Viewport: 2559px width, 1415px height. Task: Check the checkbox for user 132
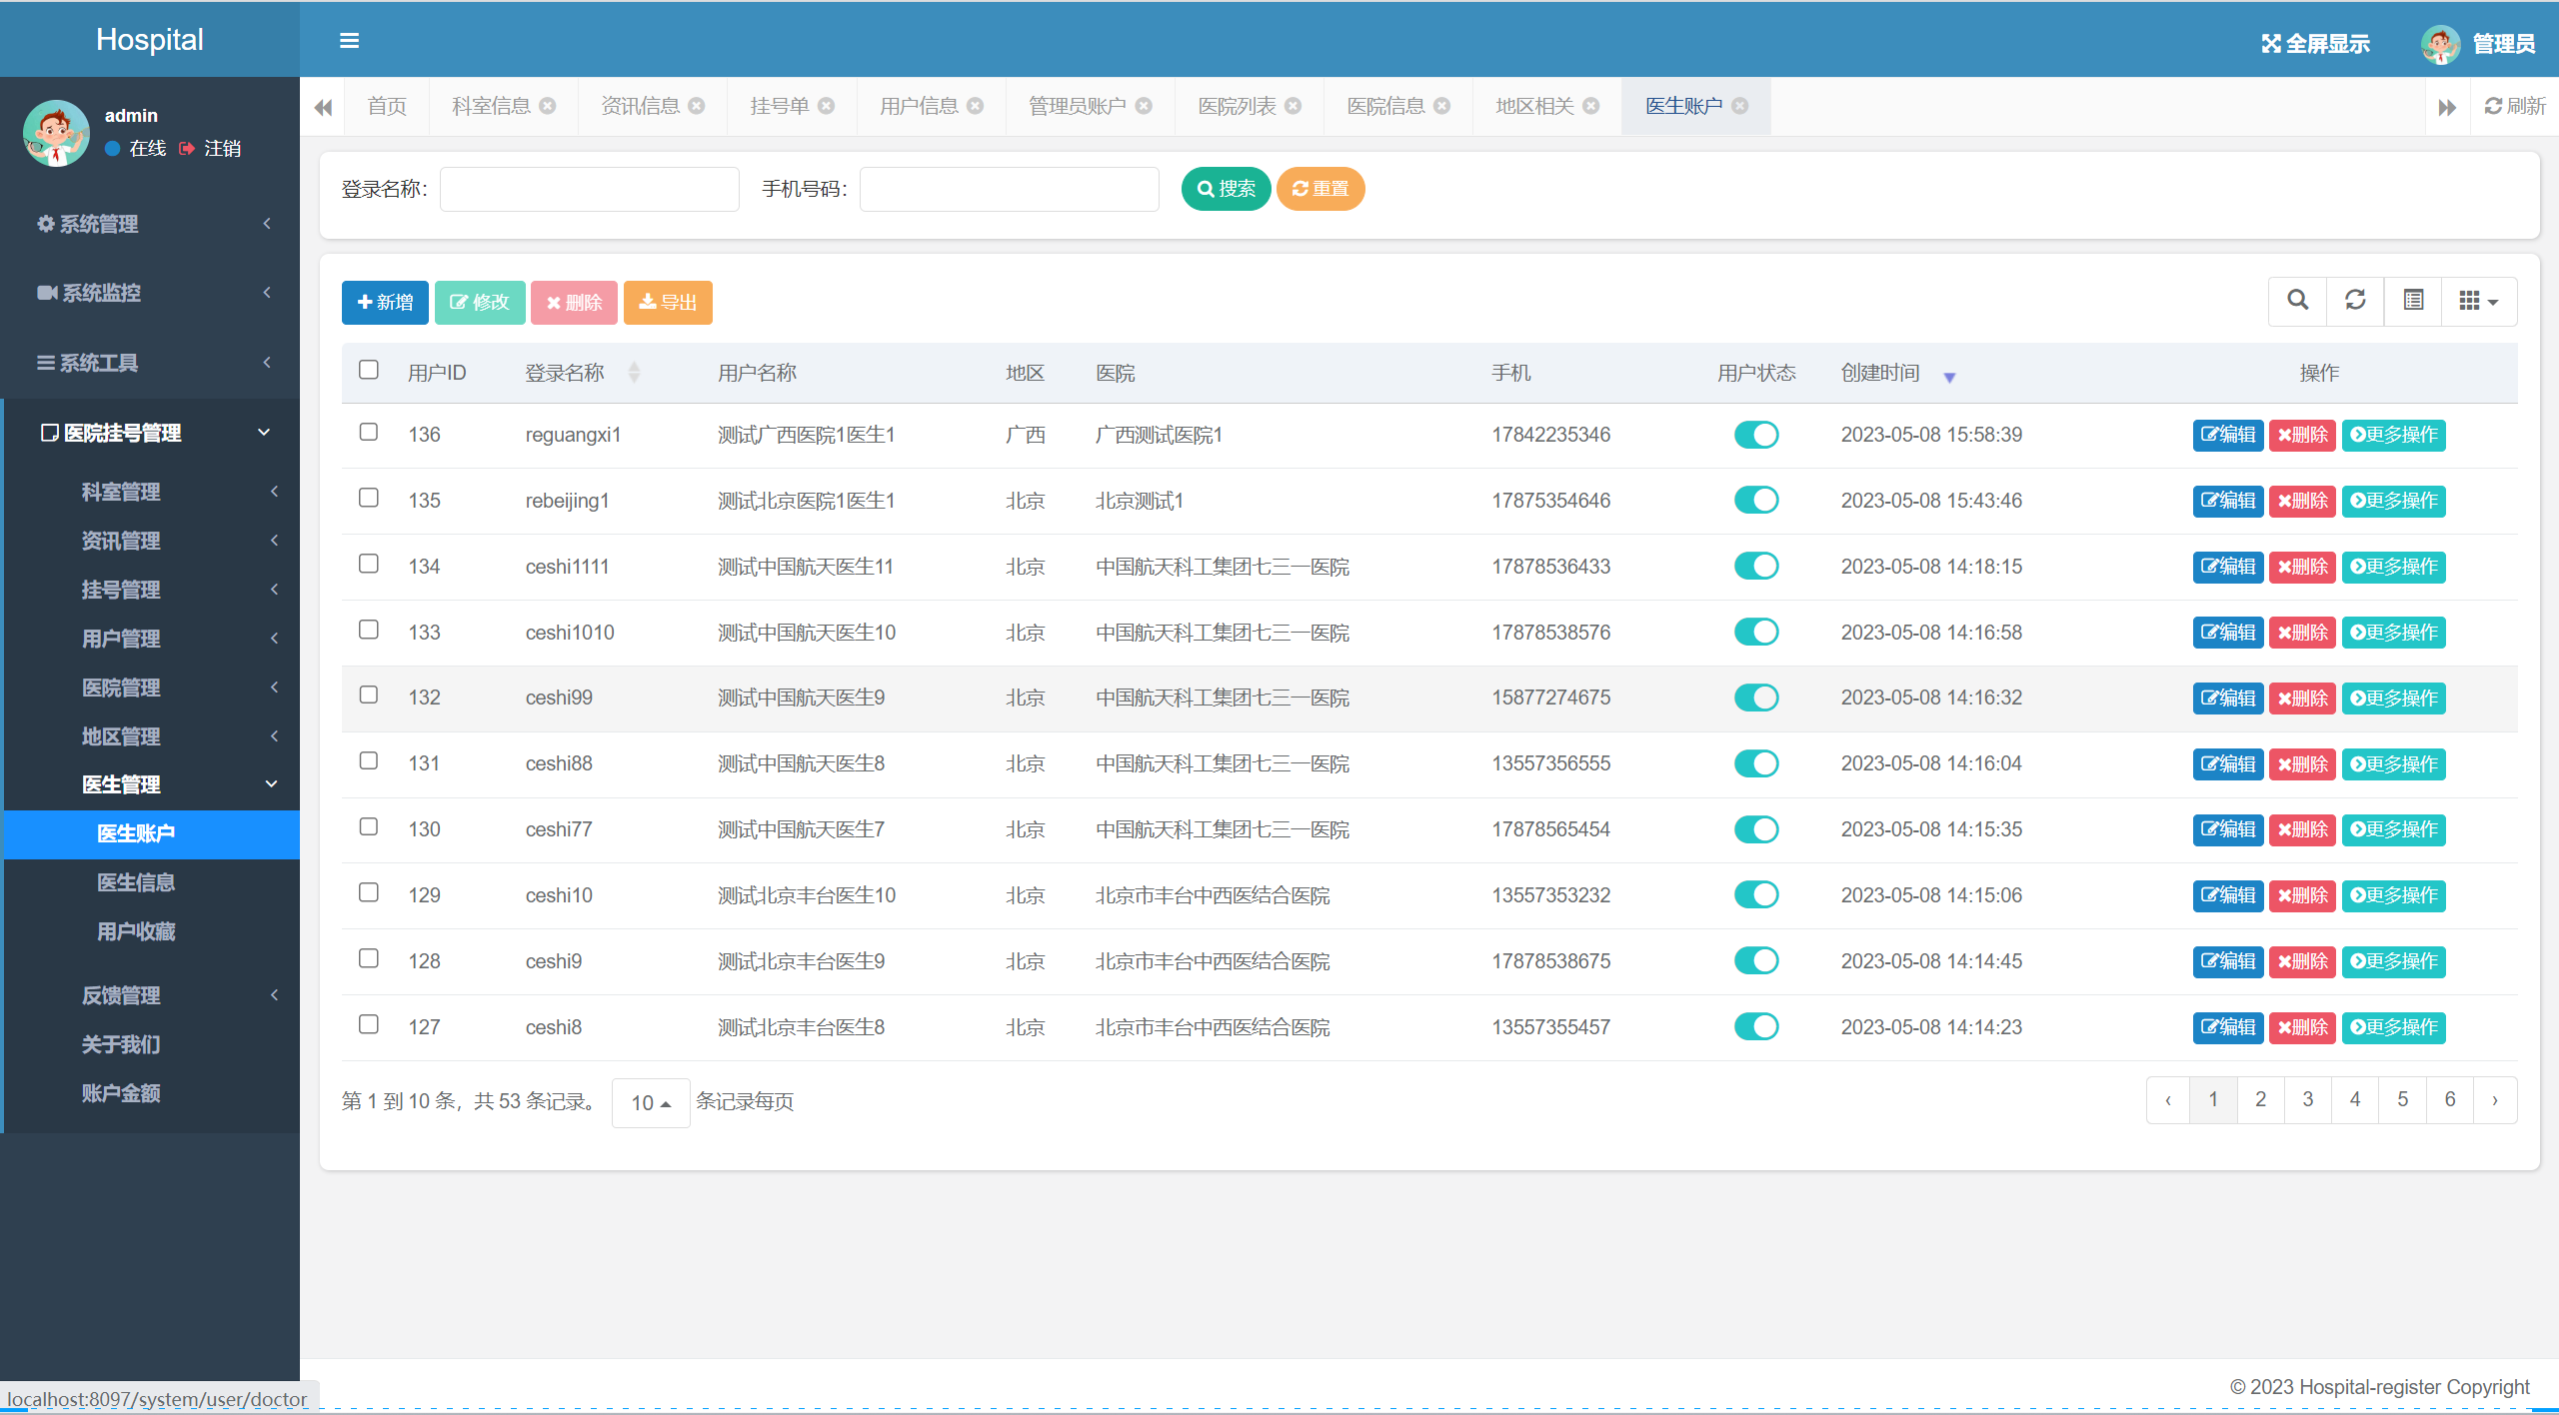click(x=369, y=695)
